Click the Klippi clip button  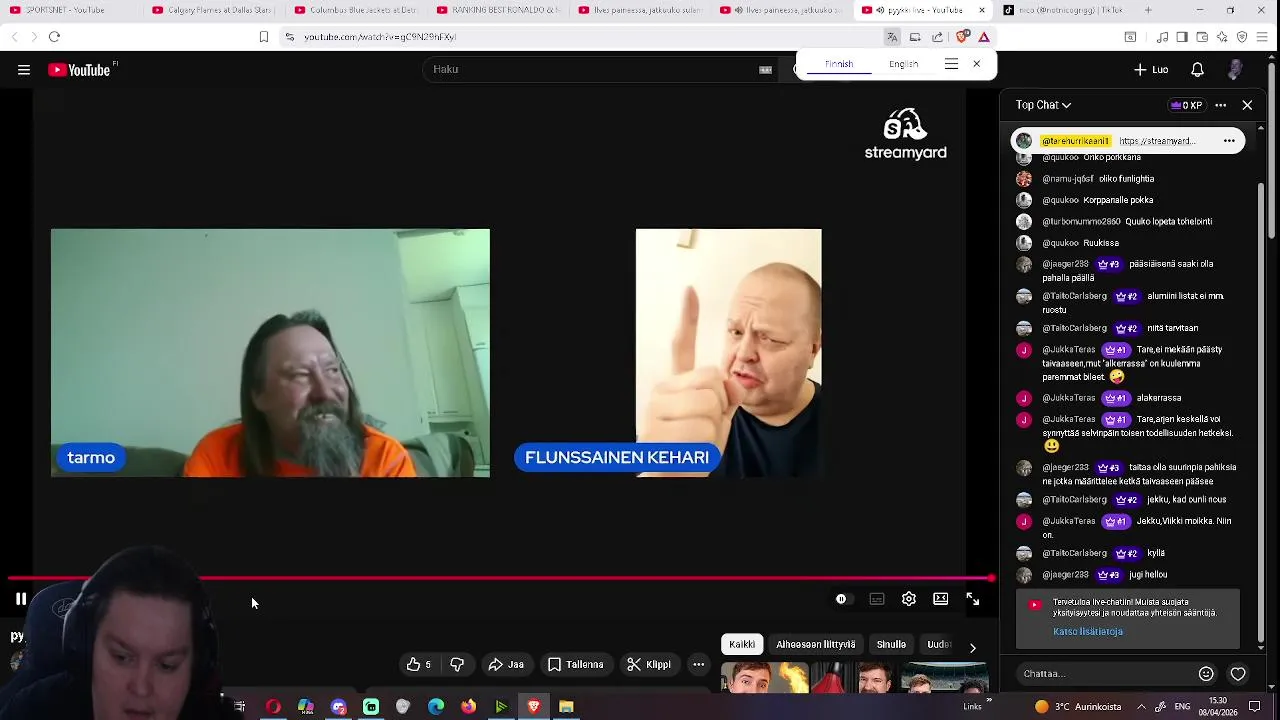[649, 664]
